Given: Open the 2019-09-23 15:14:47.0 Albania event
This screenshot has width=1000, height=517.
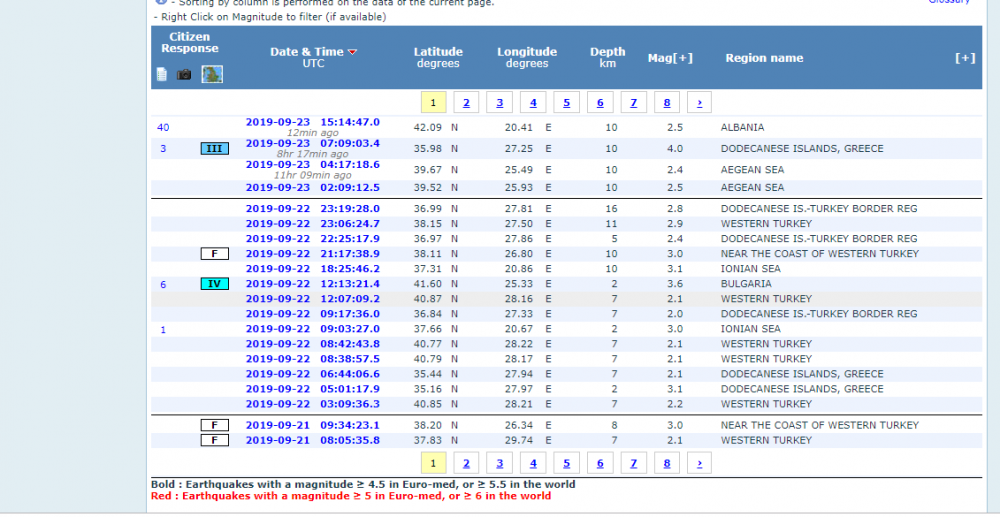Looking at the screenshot, I should pos(312,122).
